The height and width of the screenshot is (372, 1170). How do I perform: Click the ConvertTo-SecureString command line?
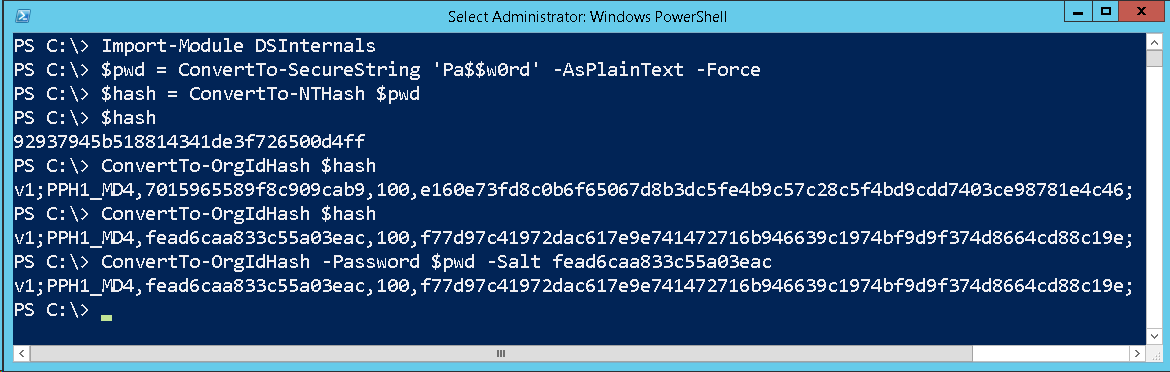(387, 70)
